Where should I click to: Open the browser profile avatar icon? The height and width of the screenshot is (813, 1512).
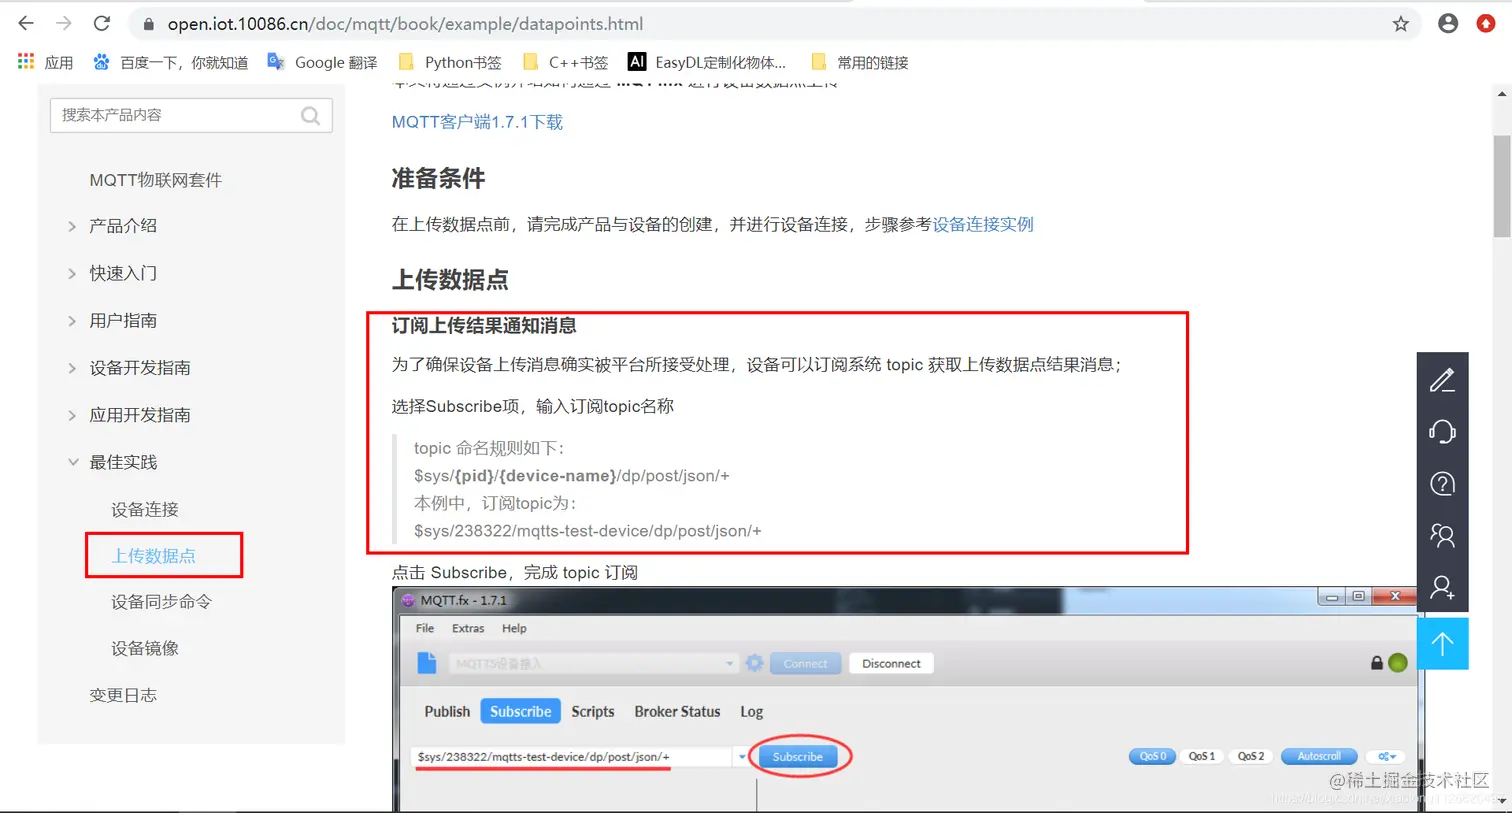point(1447,23)
